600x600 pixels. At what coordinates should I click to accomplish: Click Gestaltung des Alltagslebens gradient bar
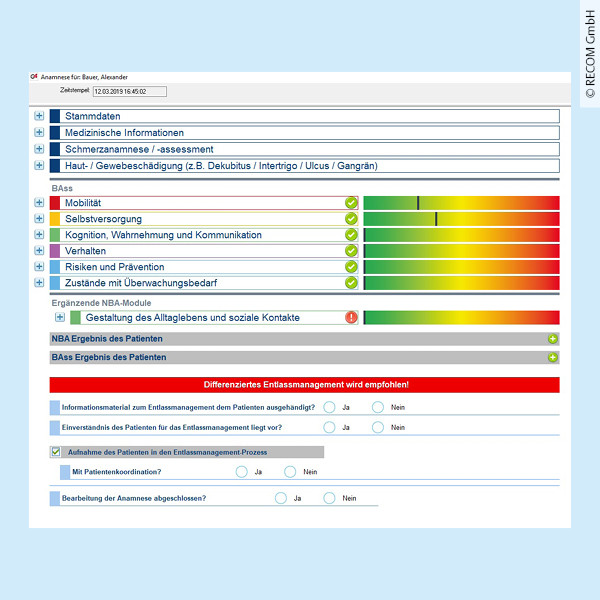(461, 318)
